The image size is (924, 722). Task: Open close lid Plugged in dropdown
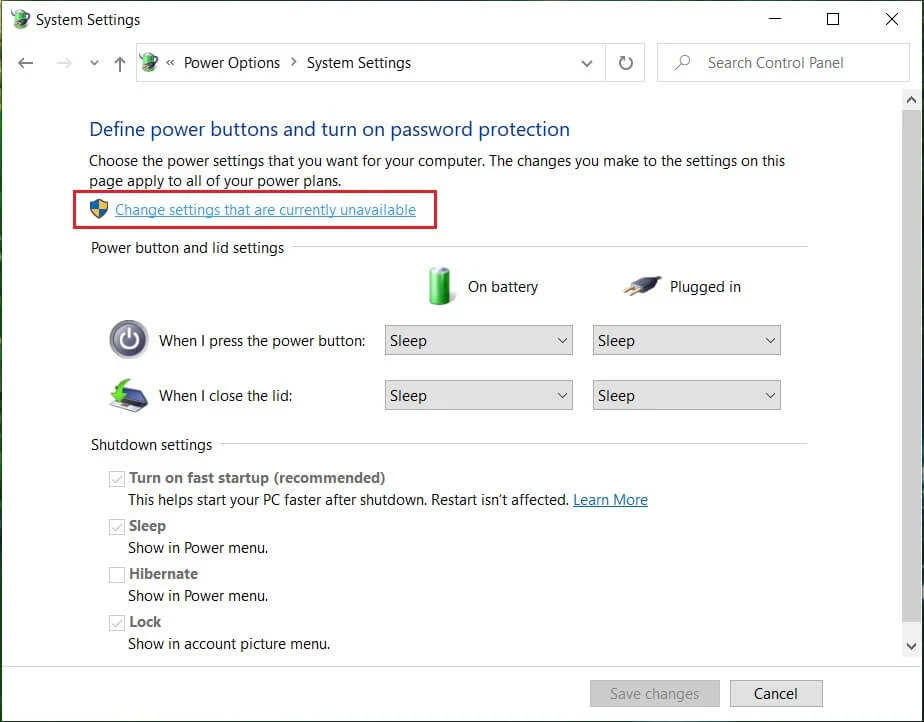686,396
